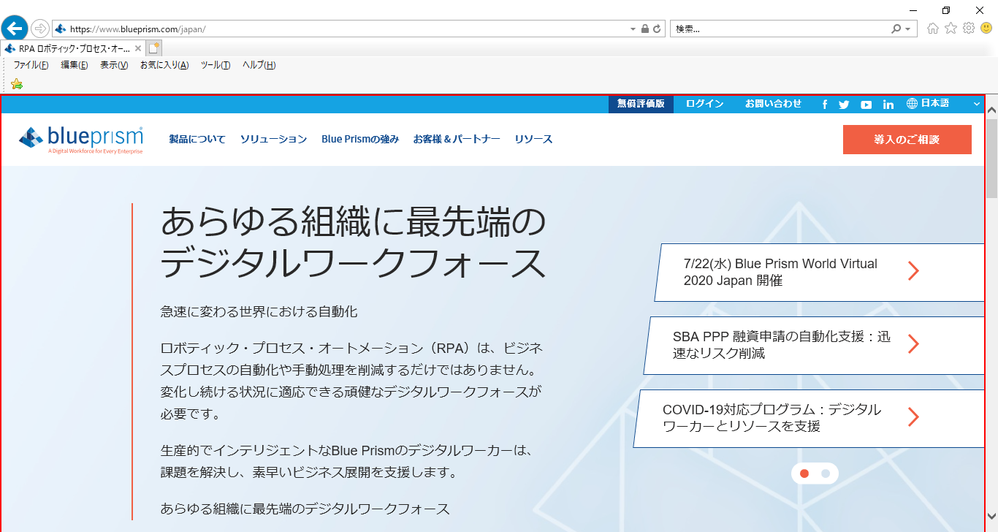Viewport: 998px width, 532px height.
Task: Minimize the browser window
Action: [913, 10]
